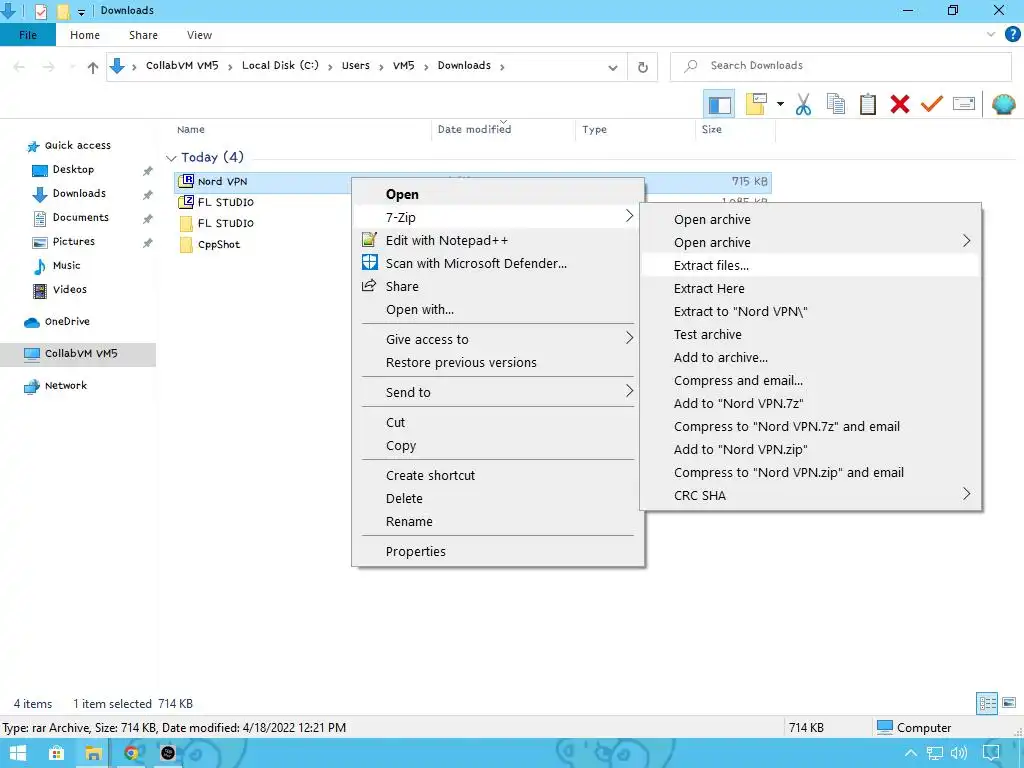
Task: Sort by the Name column header
Action: pyautogui.click(x=191, y=129)
